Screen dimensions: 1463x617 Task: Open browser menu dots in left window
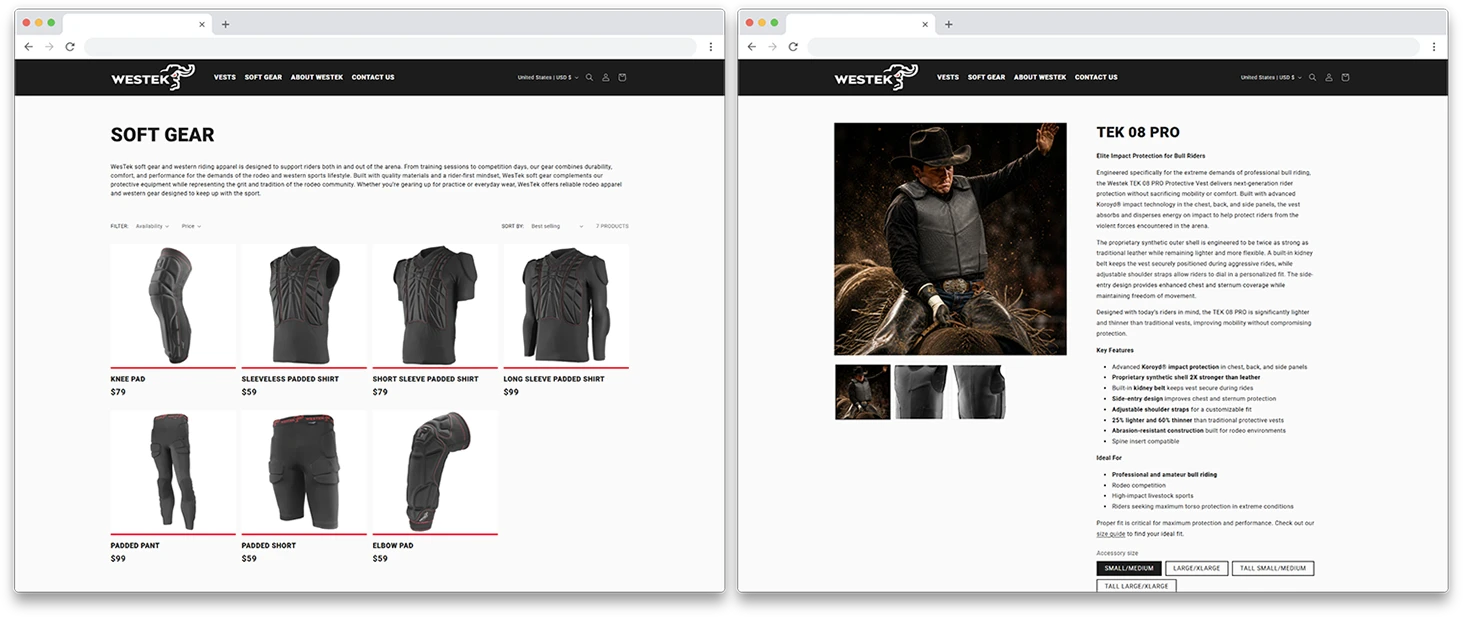[x=711, y=46]
